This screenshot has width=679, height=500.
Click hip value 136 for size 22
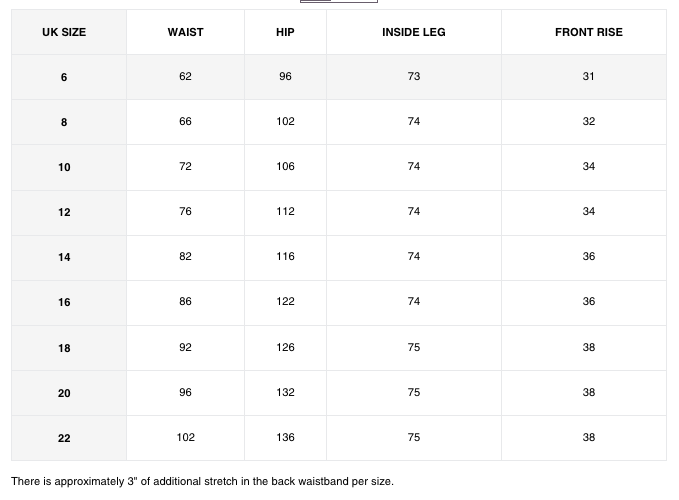click(x=285, y=437)
